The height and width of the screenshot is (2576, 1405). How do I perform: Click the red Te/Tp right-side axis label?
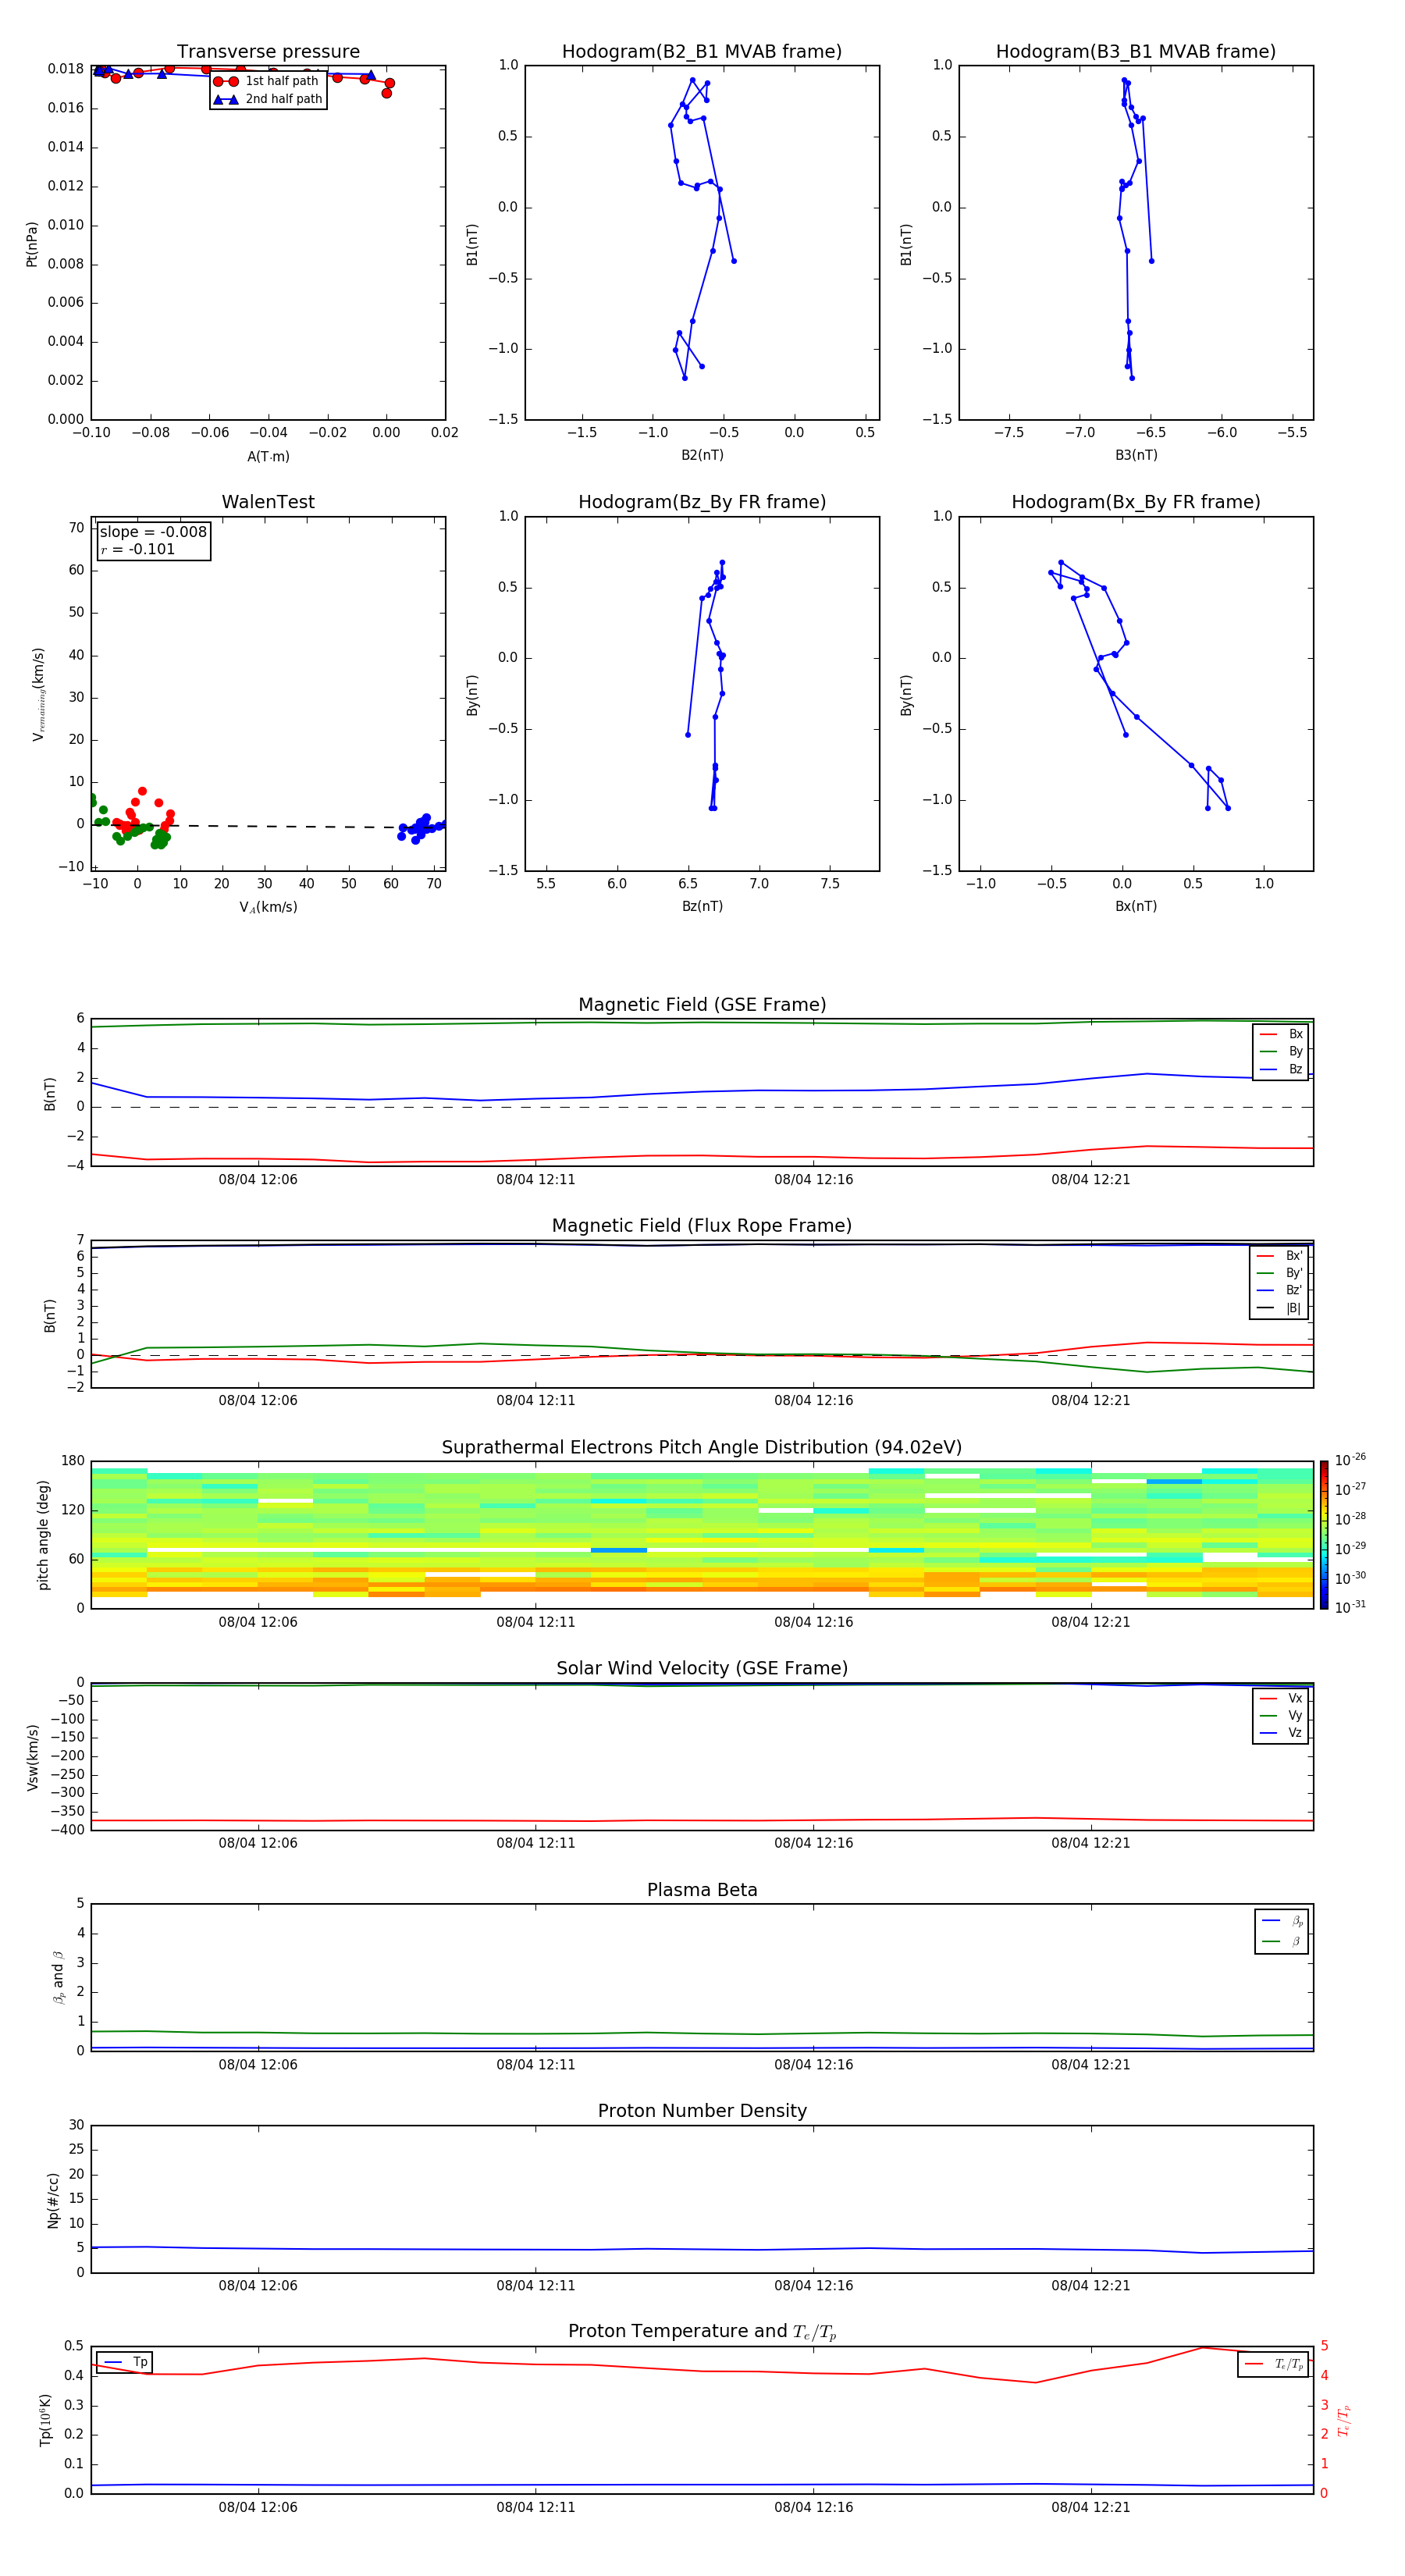[x=1343, y=2420]
